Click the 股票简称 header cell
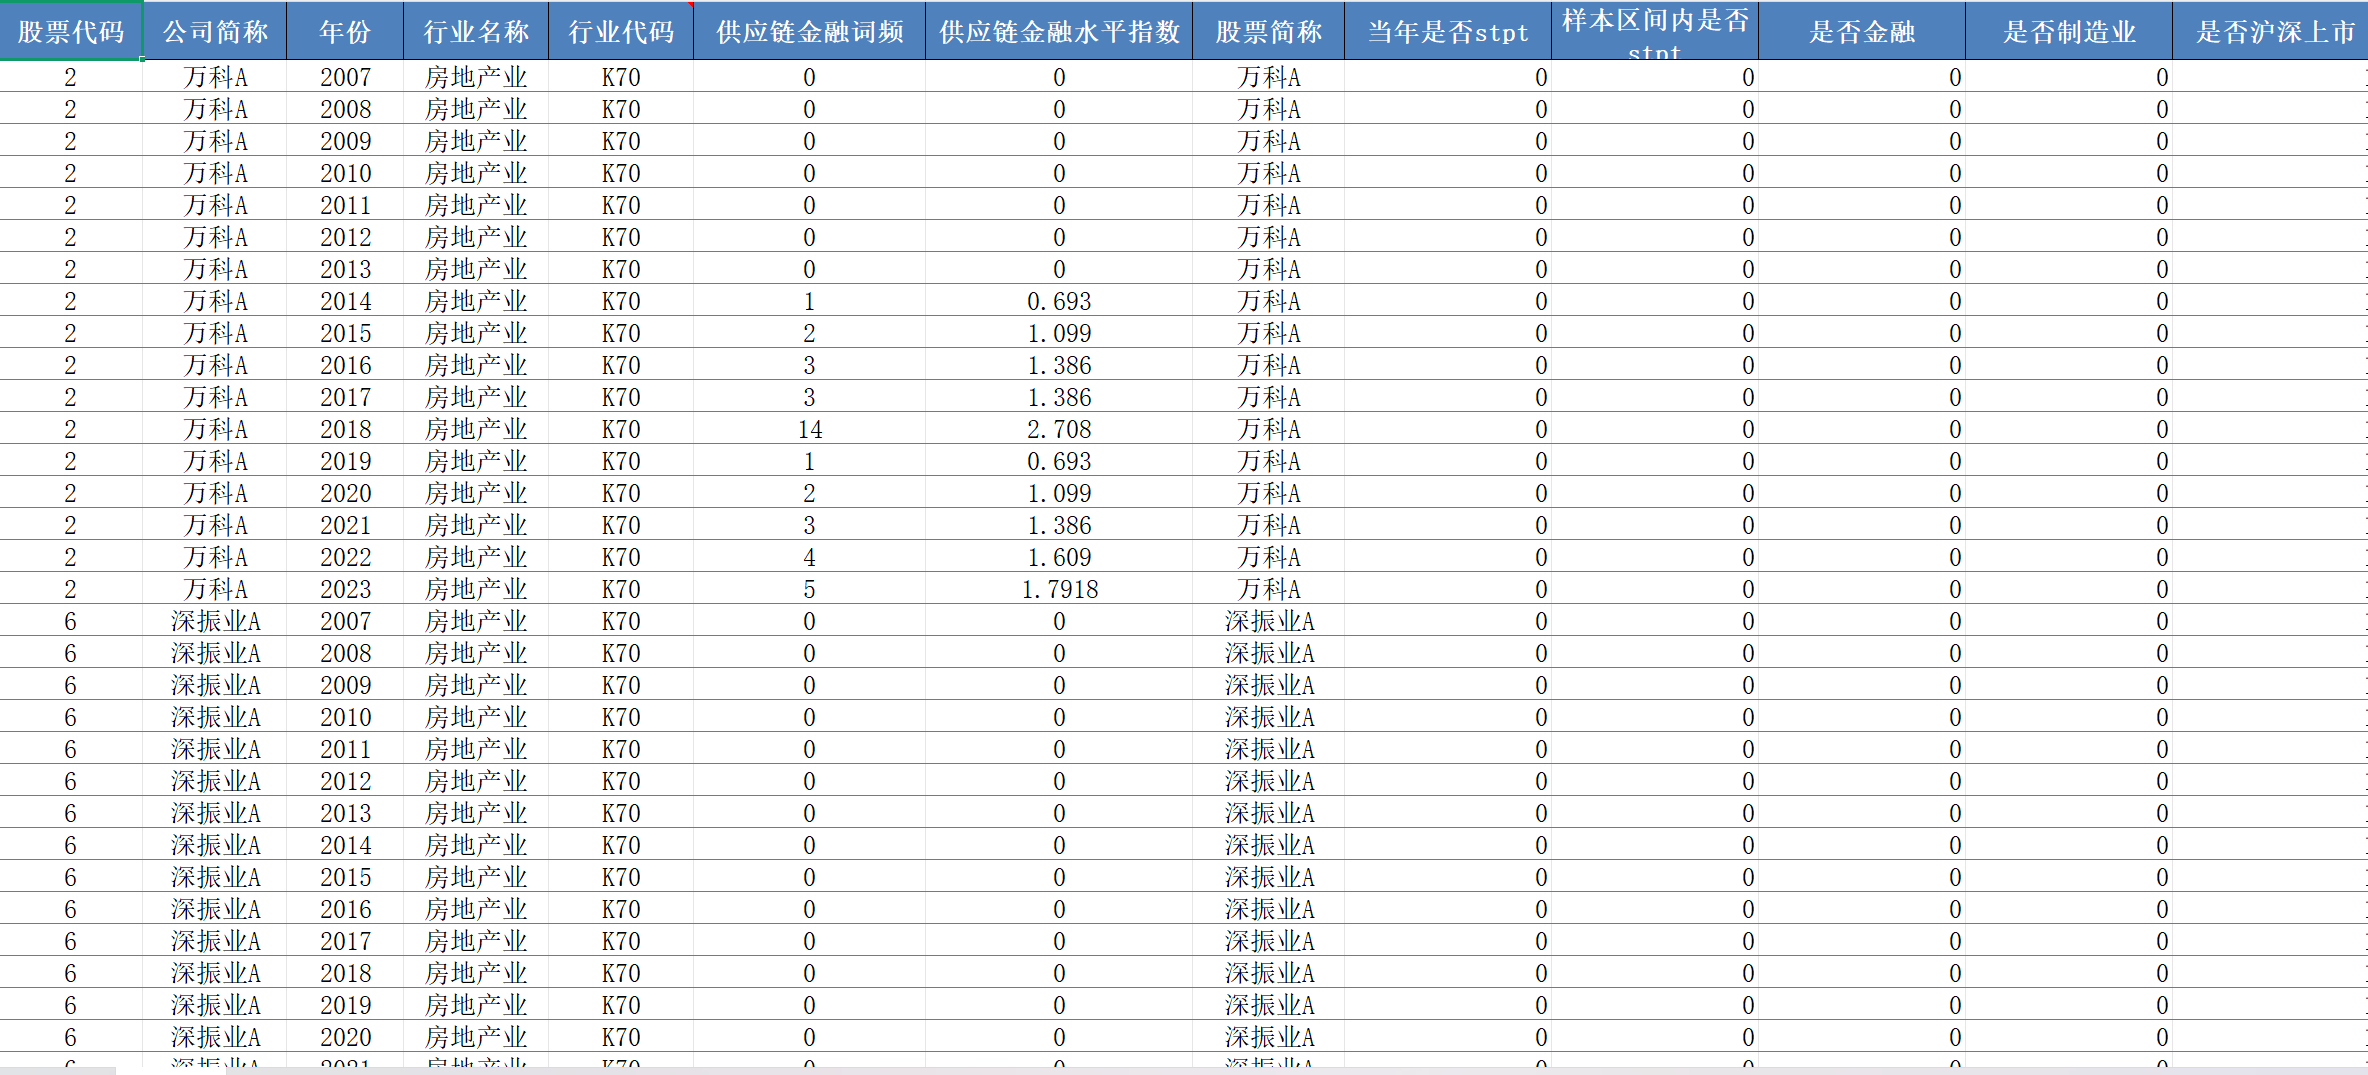The width and height of the screenshot is (2368, 1075). pos(1268,31)
